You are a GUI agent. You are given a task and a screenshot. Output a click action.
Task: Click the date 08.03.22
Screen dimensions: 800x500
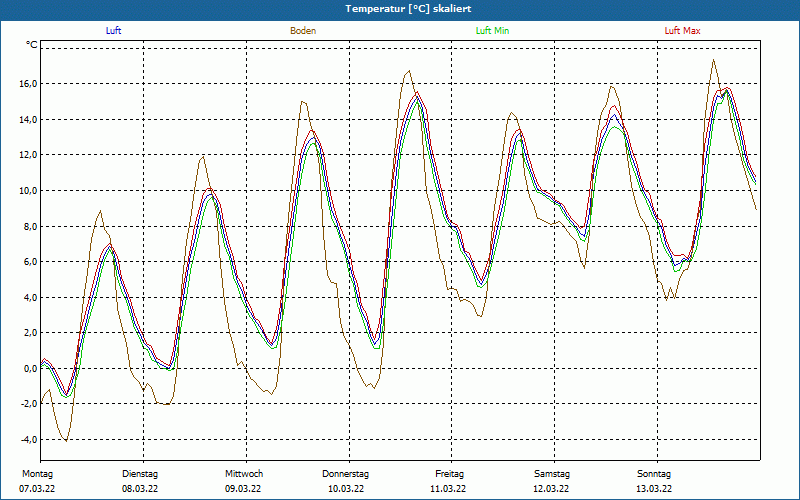click(x=140, y=489)
